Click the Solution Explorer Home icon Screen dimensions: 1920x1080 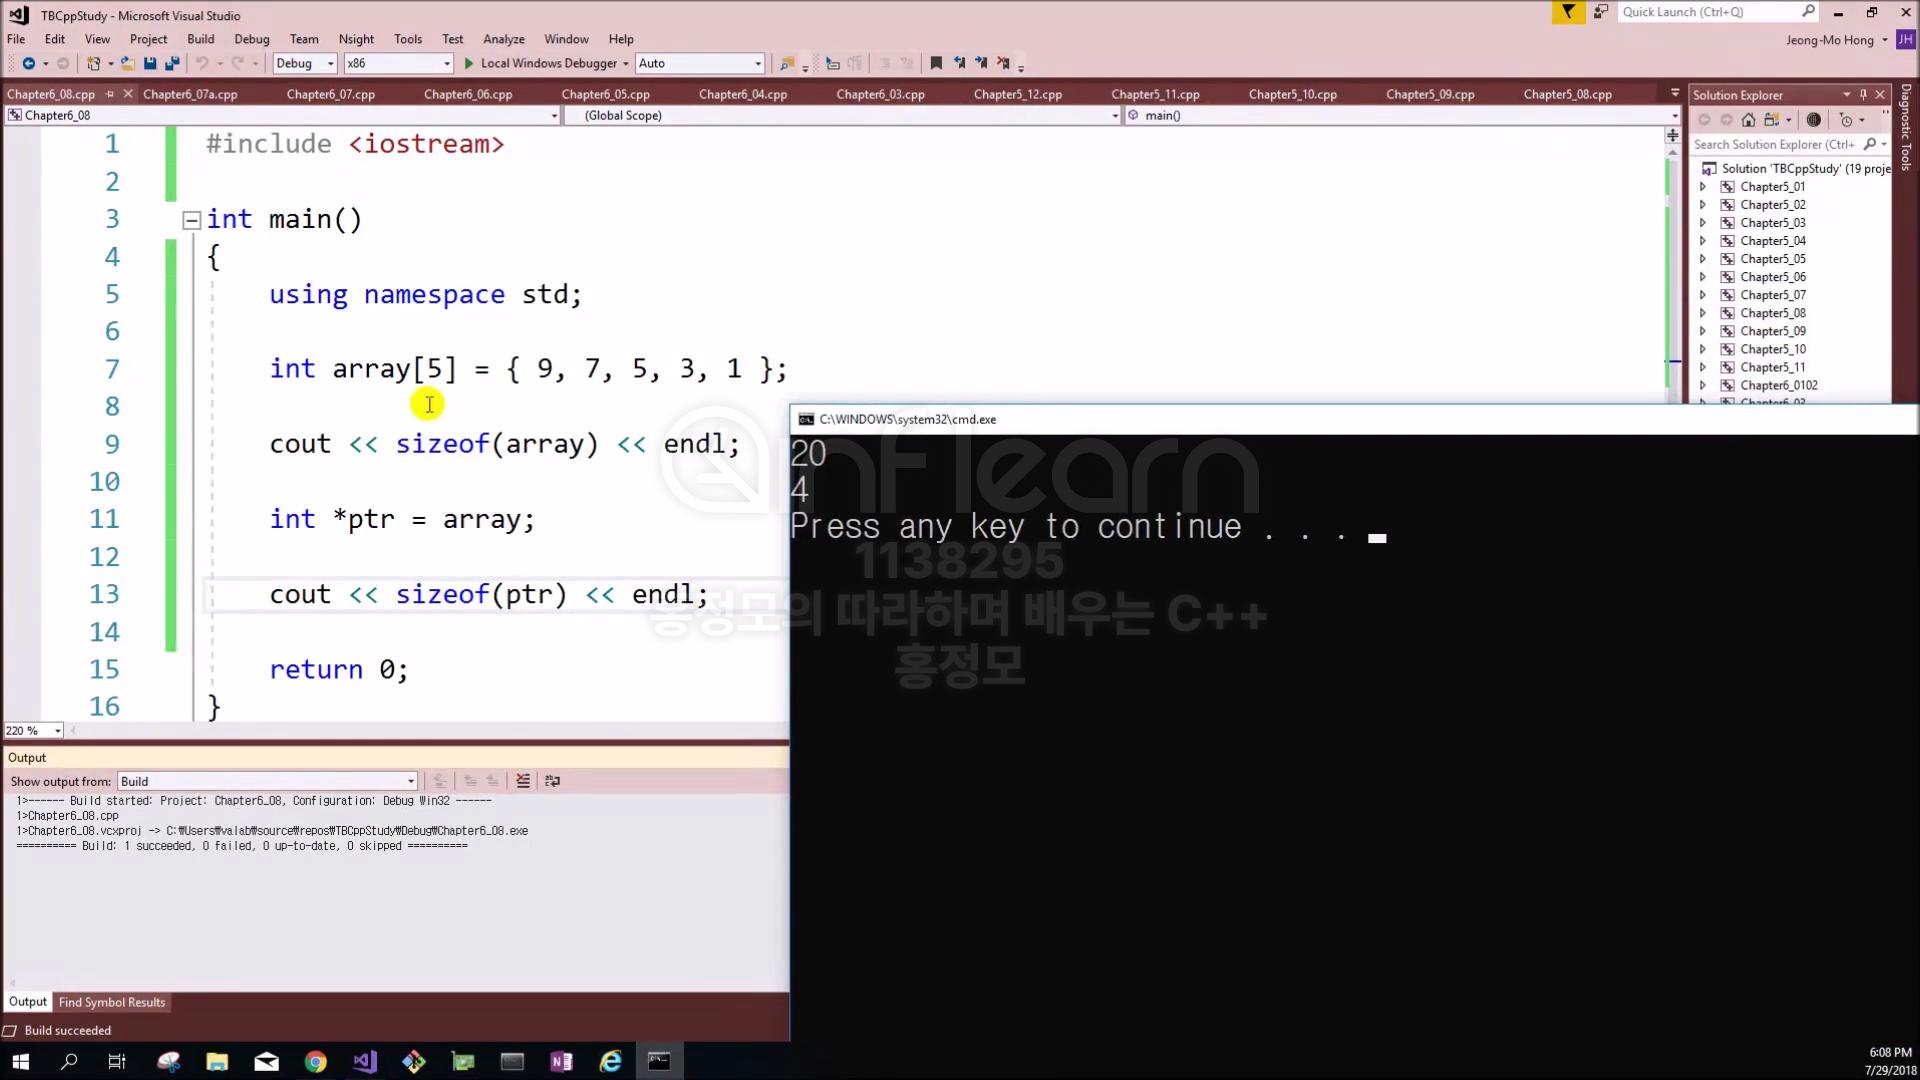pyautogui.click(x=1748, y=120)
